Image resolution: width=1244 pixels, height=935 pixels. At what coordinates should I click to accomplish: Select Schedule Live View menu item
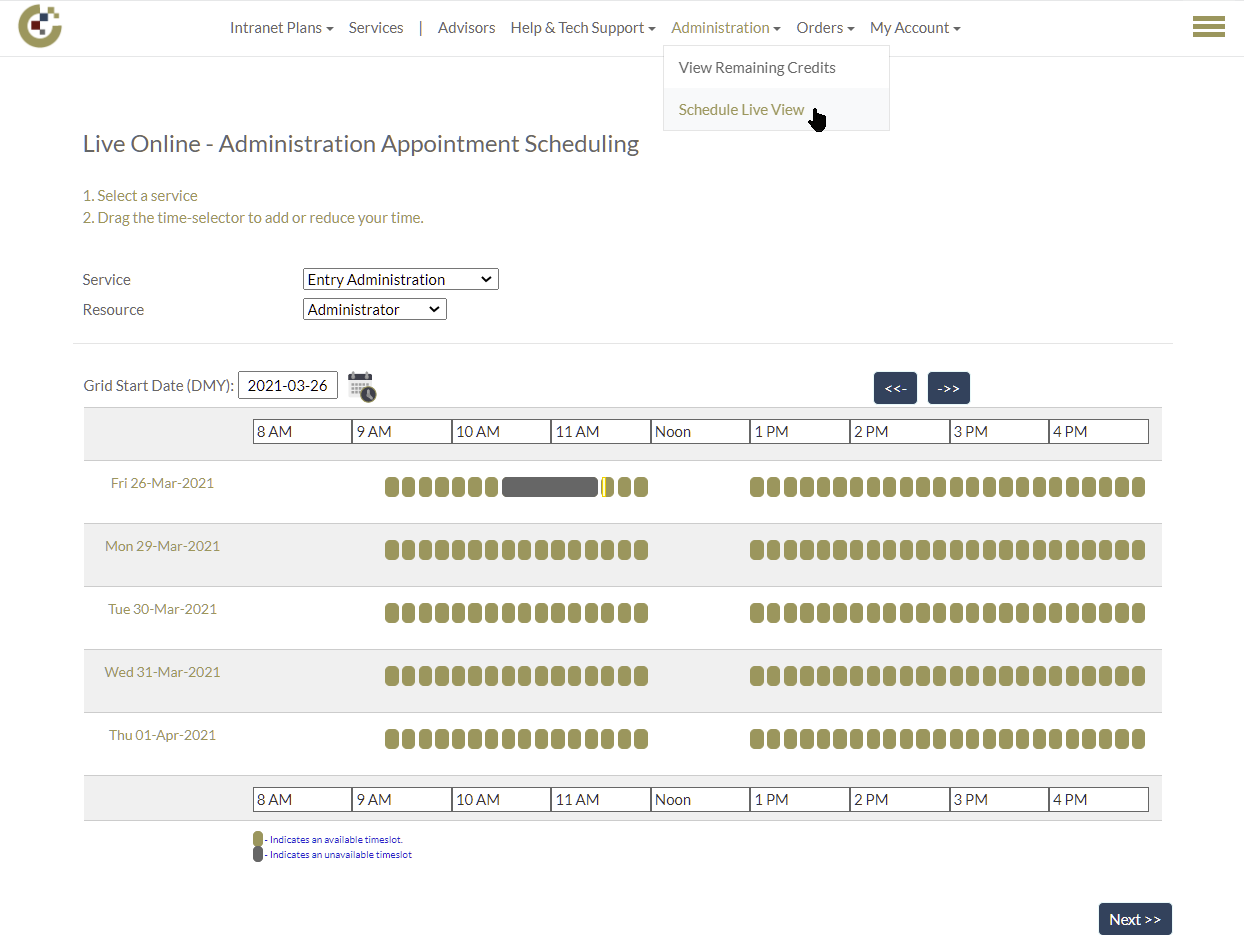tap(741, 110)
